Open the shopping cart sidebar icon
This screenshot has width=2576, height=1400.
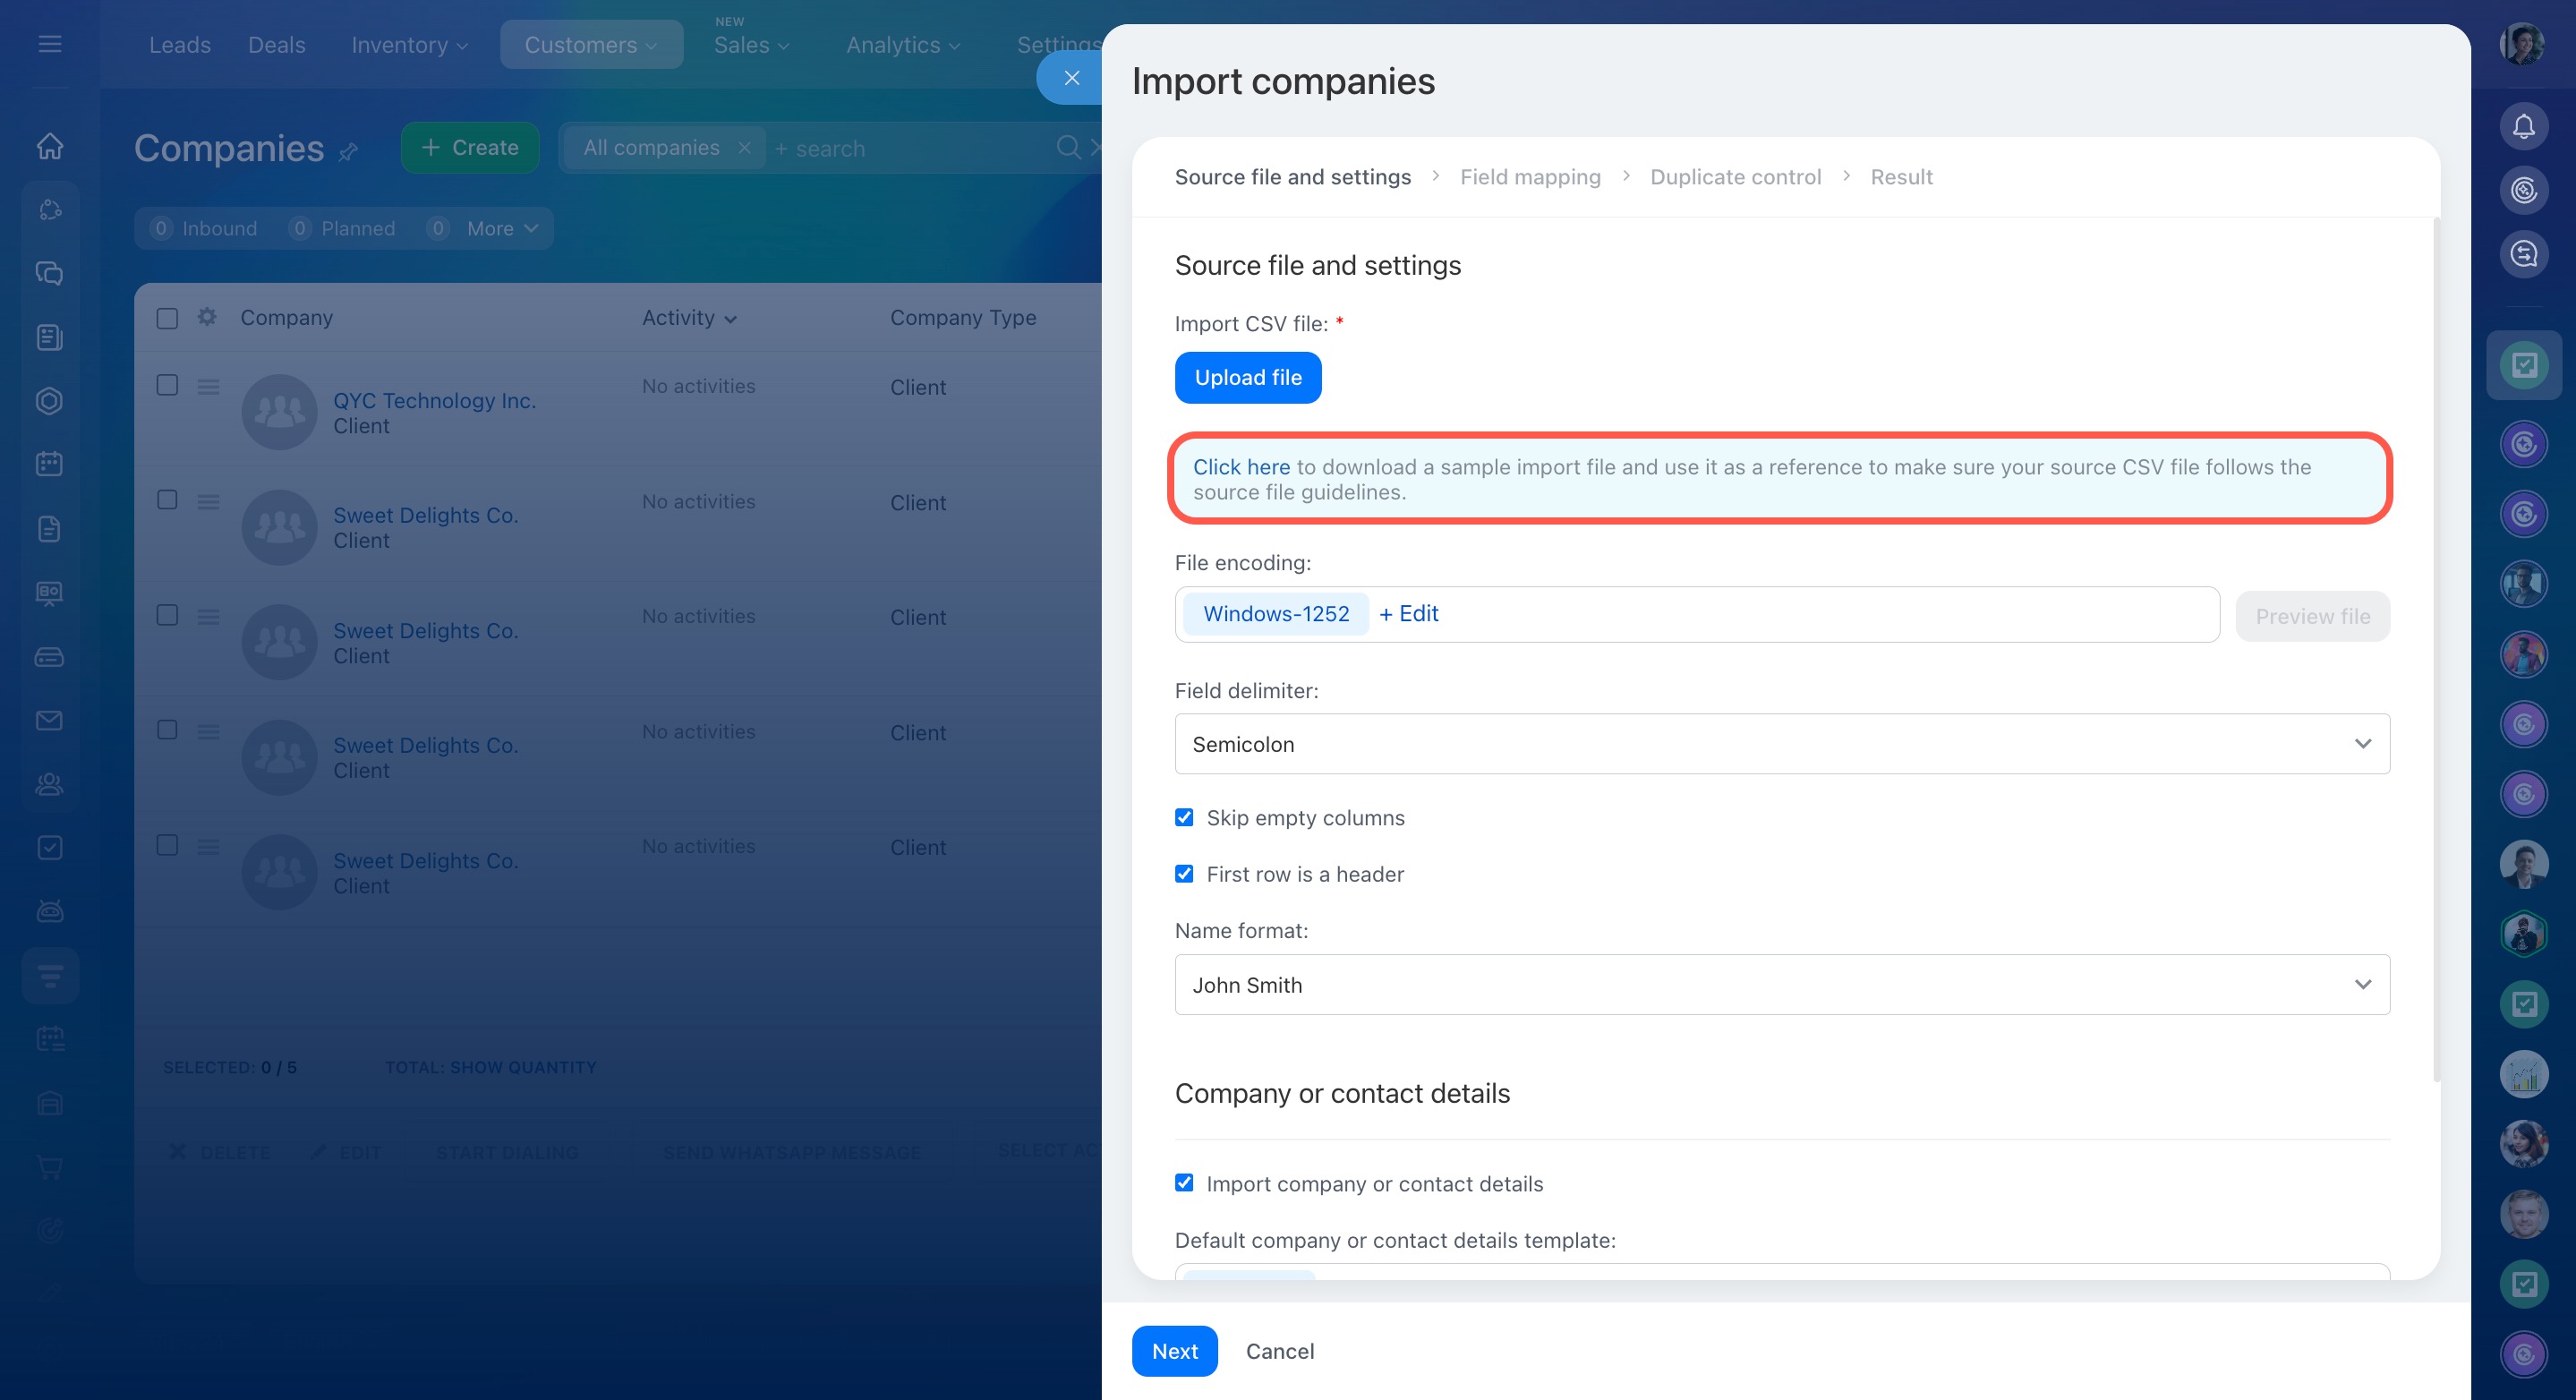pyautogui.click(x=49, y=1167)
